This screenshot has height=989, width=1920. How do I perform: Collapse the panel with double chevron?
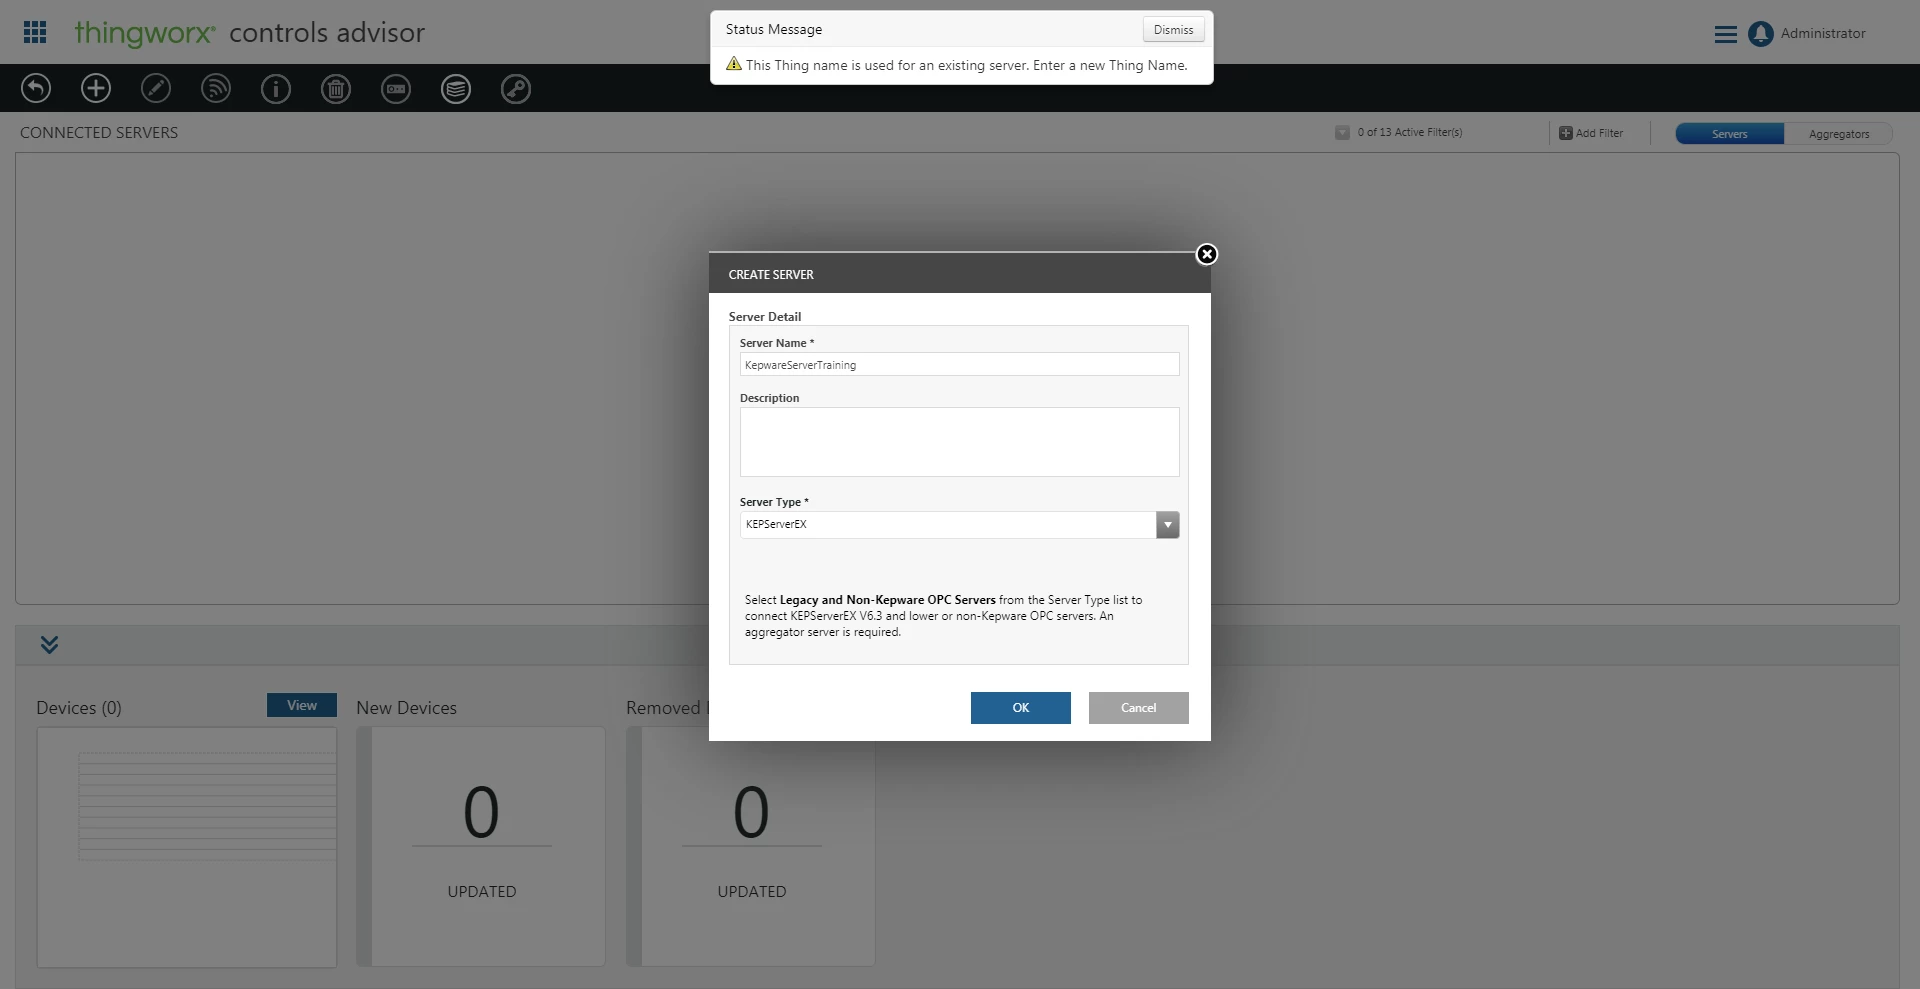click(49, 645)
